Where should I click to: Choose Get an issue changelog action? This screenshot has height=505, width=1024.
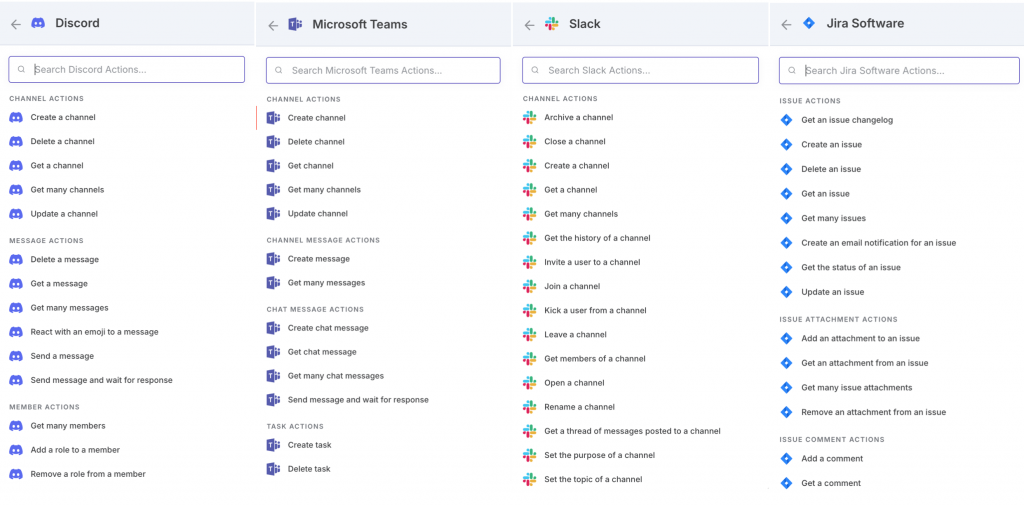tap(847, 120)
